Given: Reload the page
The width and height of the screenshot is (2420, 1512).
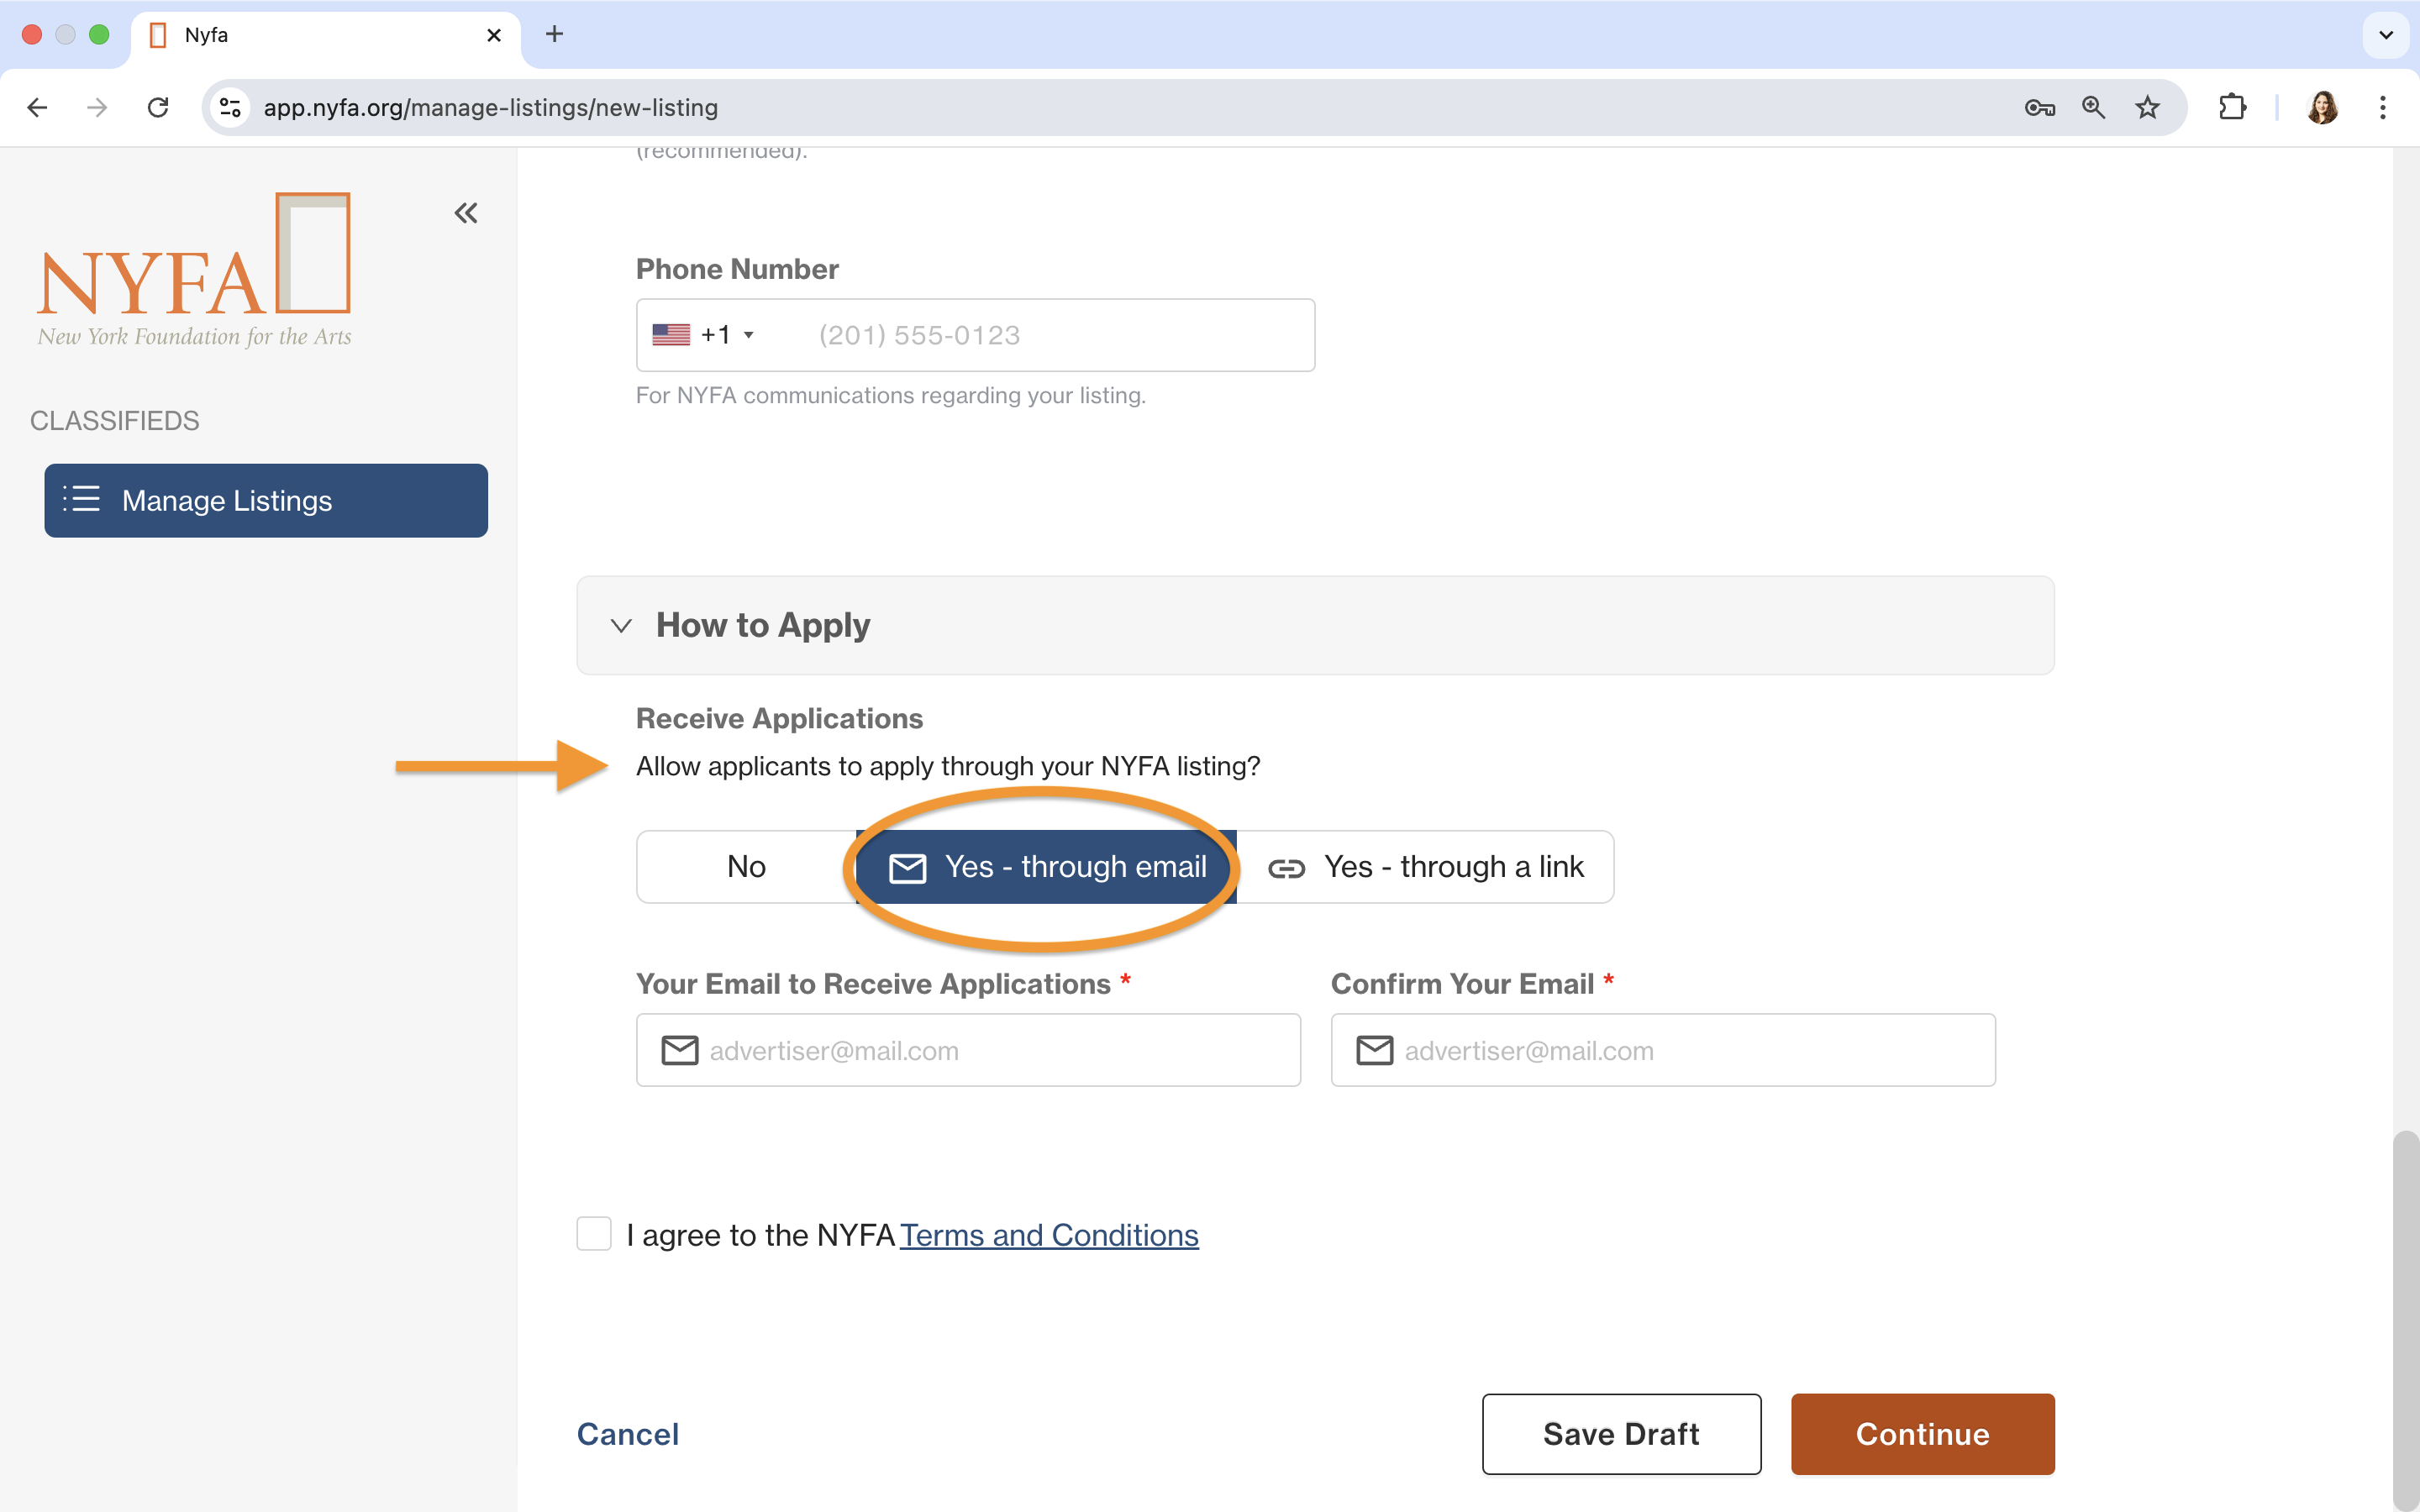Looking at the screenshot, I should (158, 107).
